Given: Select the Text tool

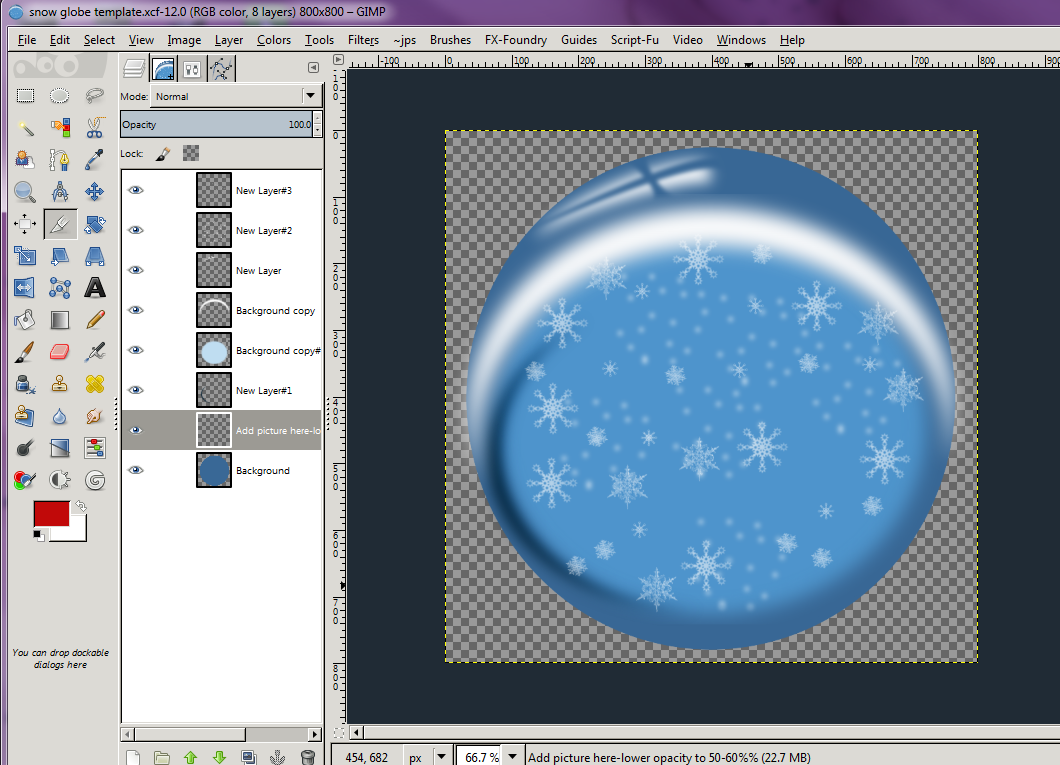Looking at the screenshot, I should [95, 288].
